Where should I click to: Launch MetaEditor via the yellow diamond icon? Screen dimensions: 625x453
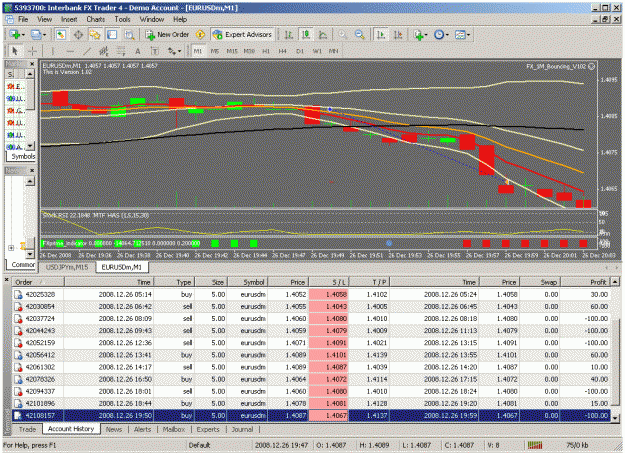(200, 35)
